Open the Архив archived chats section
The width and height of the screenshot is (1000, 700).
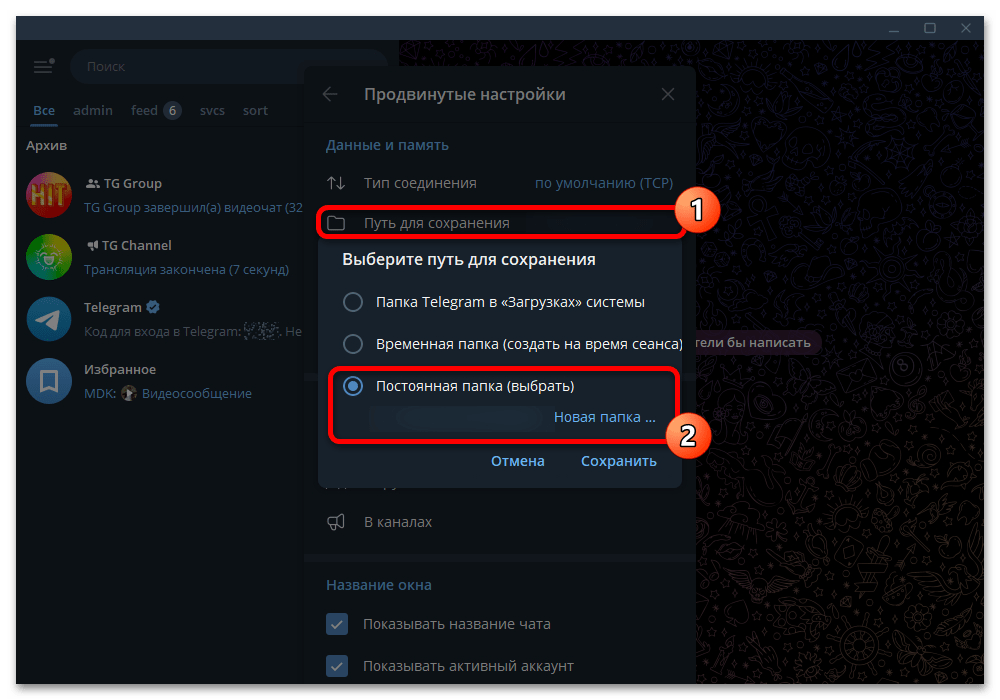(x=47, y=145)
